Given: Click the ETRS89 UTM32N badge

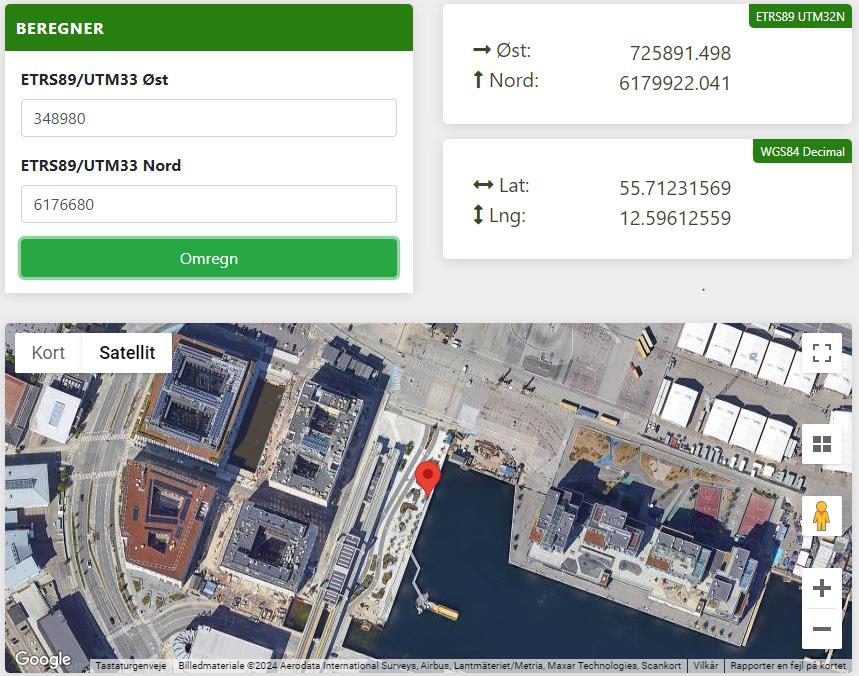Looking at the screenshot, I should click(x=800, y=16).
